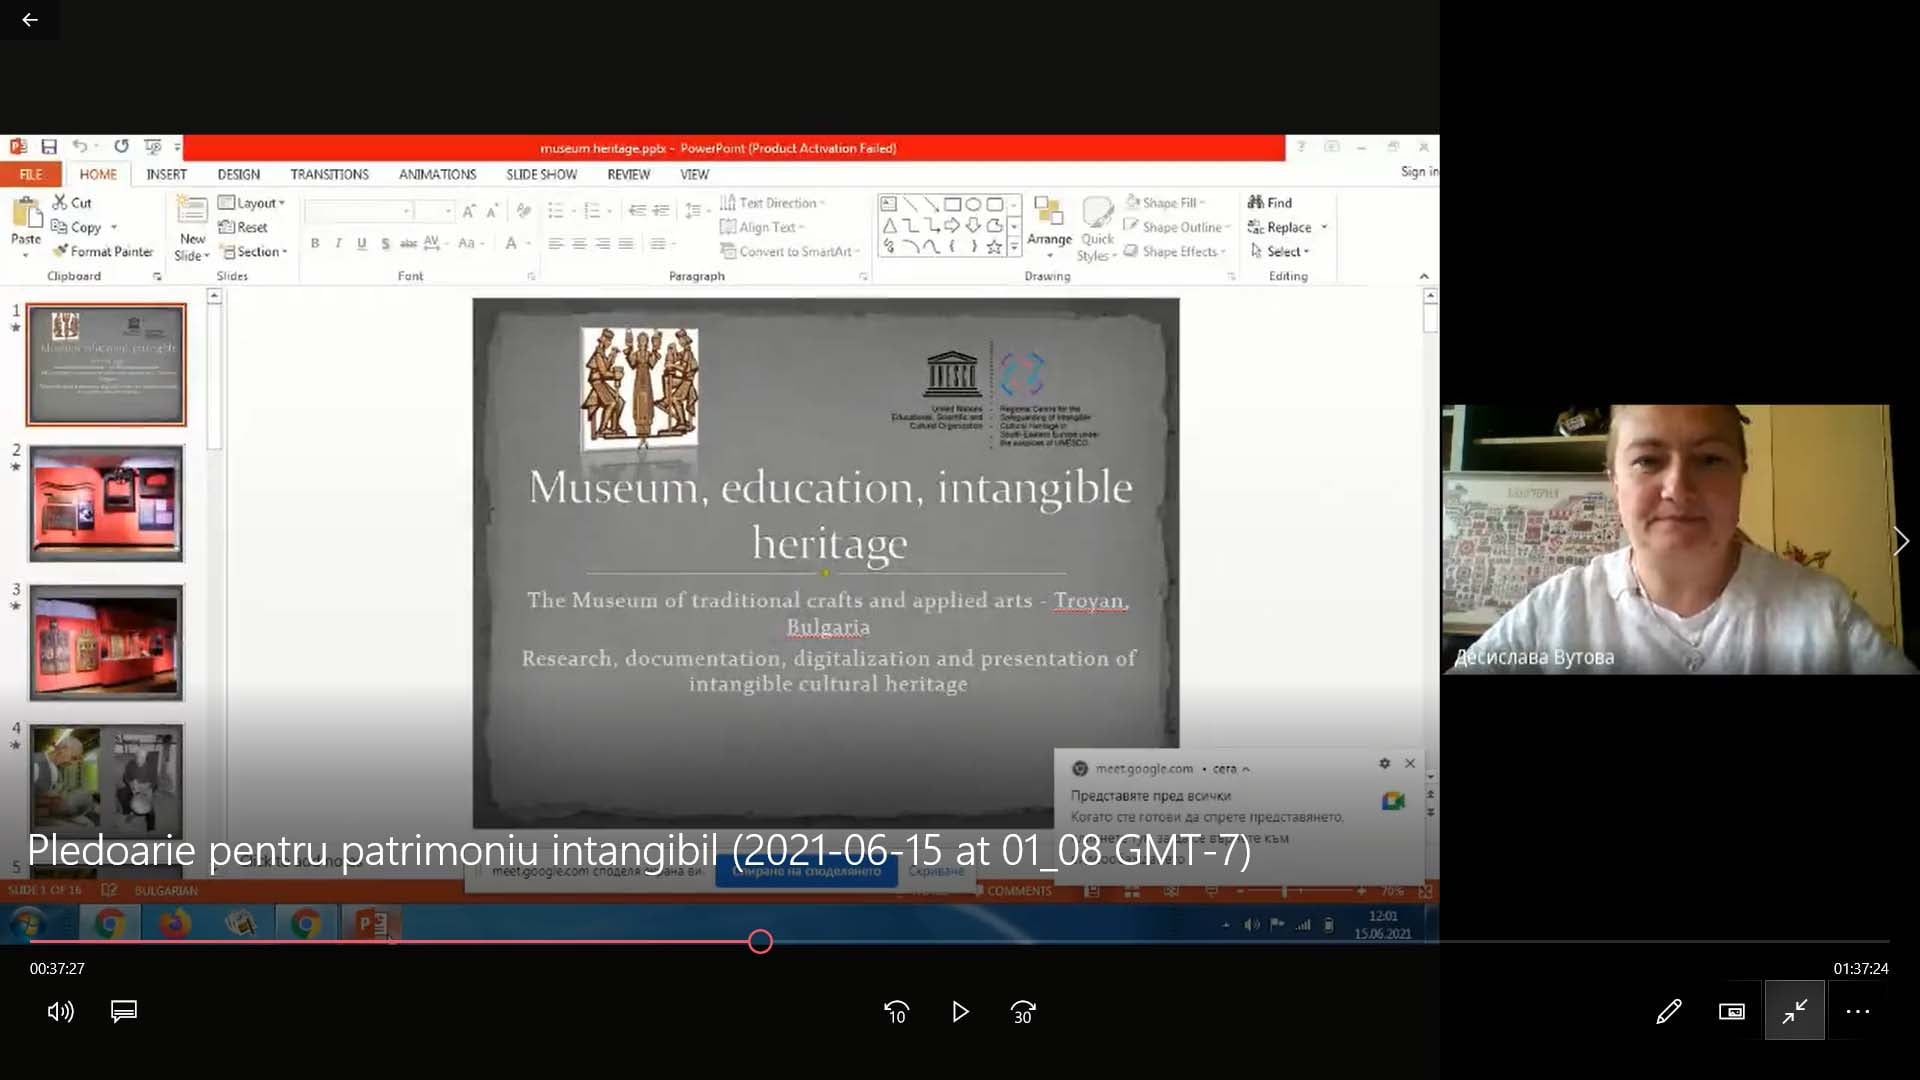Click the Undo icon in PowerPoint
1920x1080 pixels.
pyautogui.click(x=79, y=147)
